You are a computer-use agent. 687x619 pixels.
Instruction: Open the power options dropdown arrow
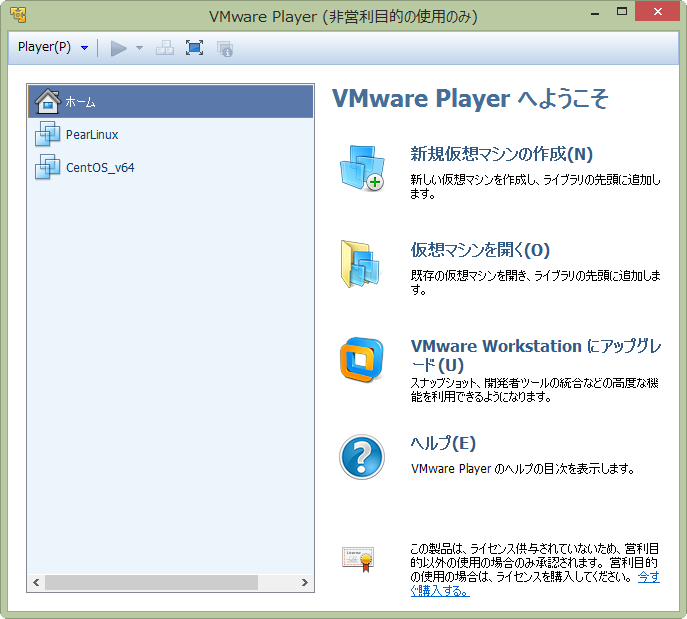tap(139, 48)
